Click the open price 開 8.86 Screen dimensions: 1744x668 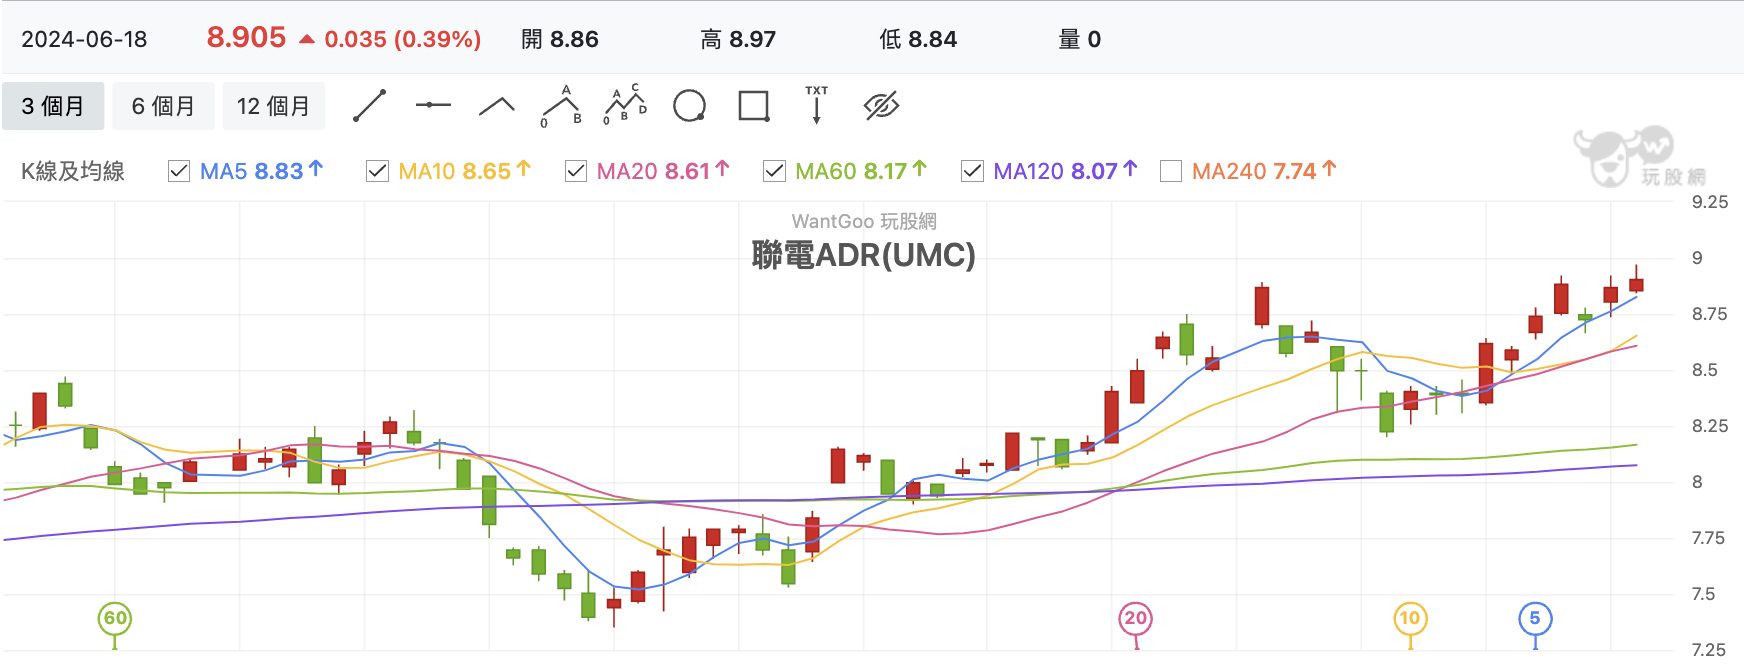560,39
